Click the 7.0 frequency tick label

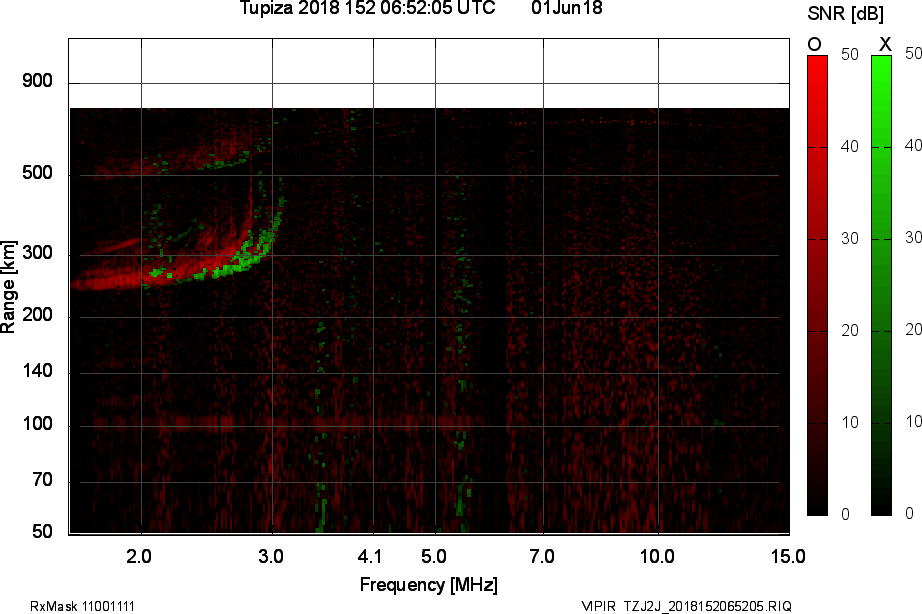pos(542,556)
